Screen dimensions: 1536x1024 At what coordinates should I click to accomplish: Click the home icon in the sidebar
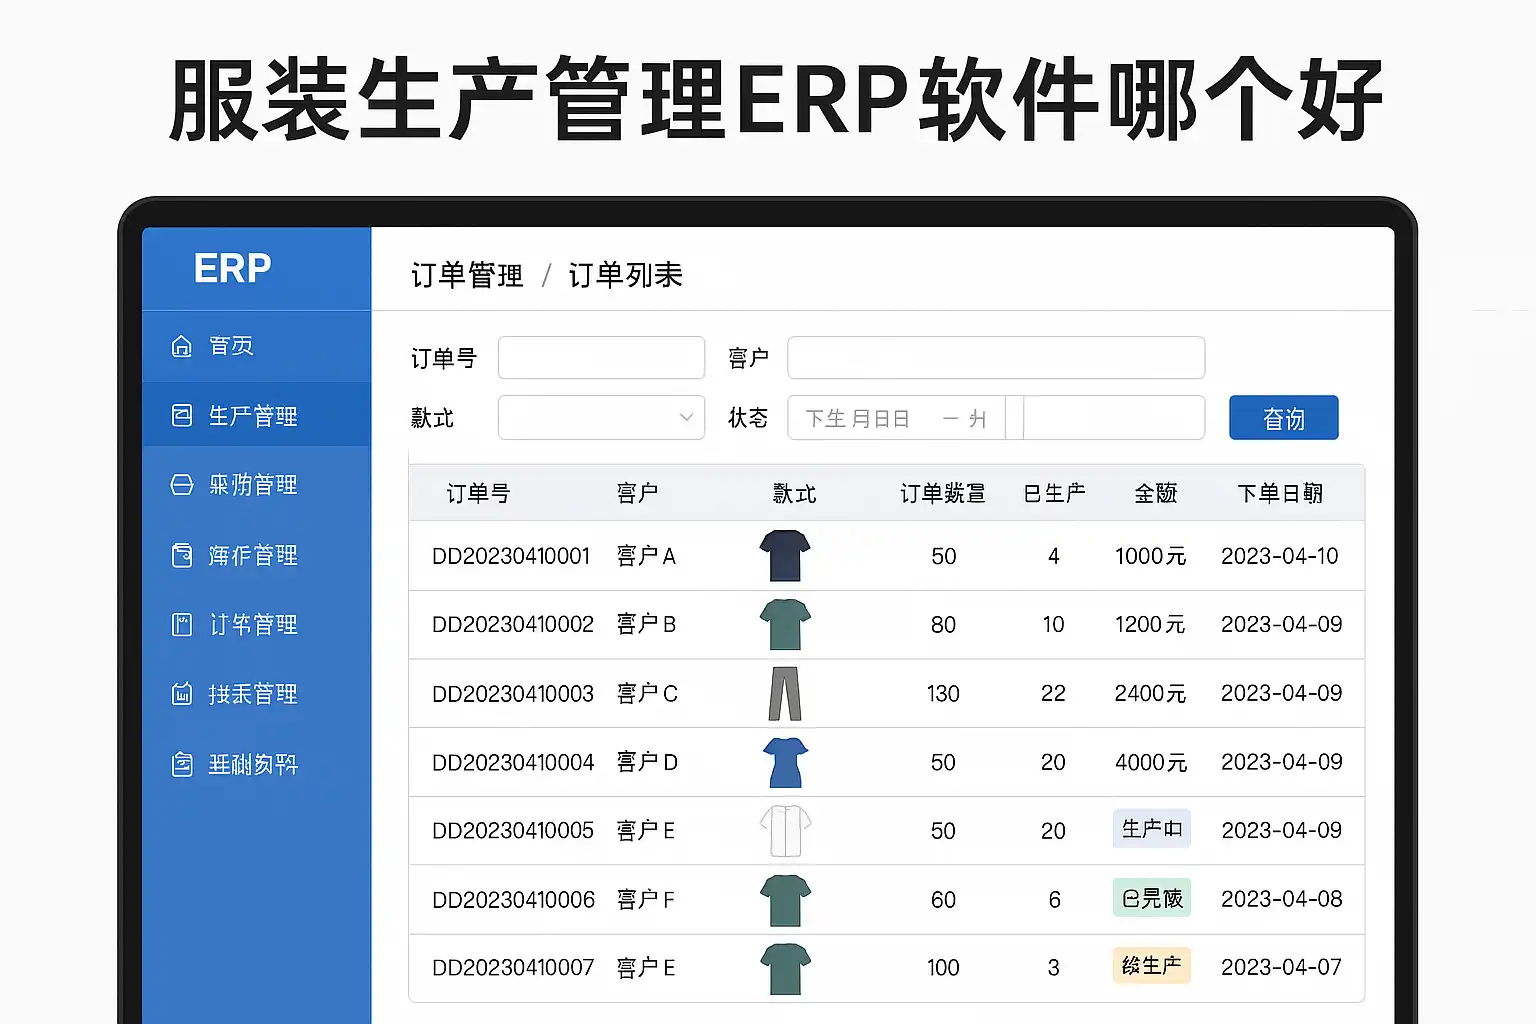click(181, 346)
